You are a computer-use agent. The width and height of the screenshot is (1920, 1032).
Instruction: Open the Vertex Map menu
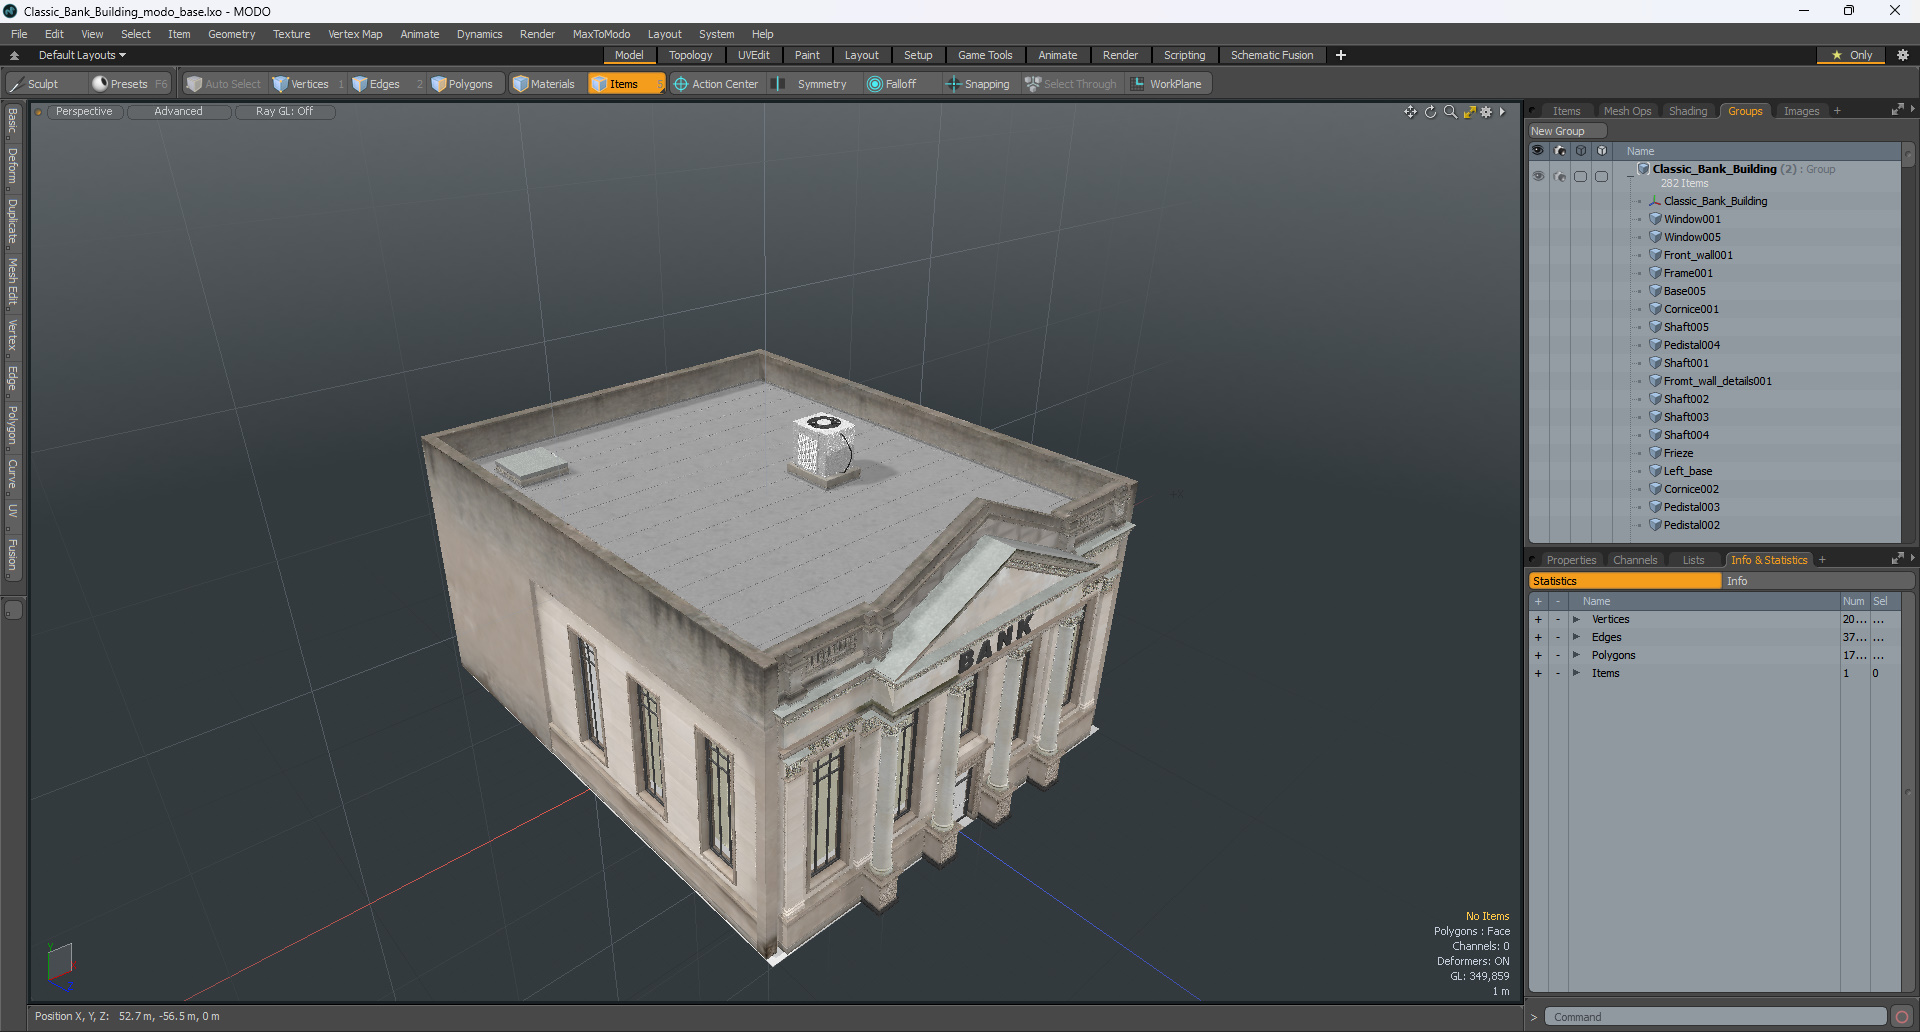355,34
